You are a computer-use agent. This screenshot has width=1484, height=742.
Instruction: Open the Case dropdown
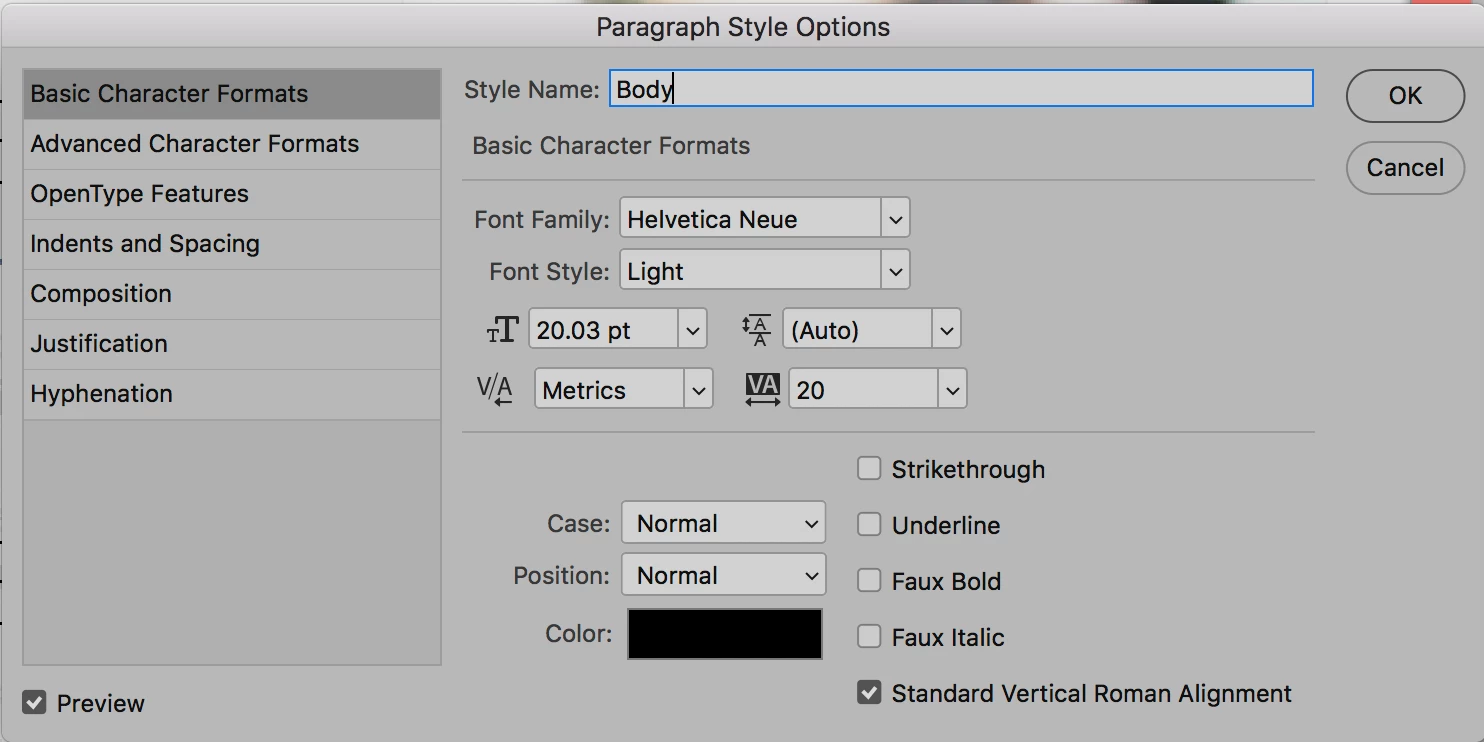724,523
